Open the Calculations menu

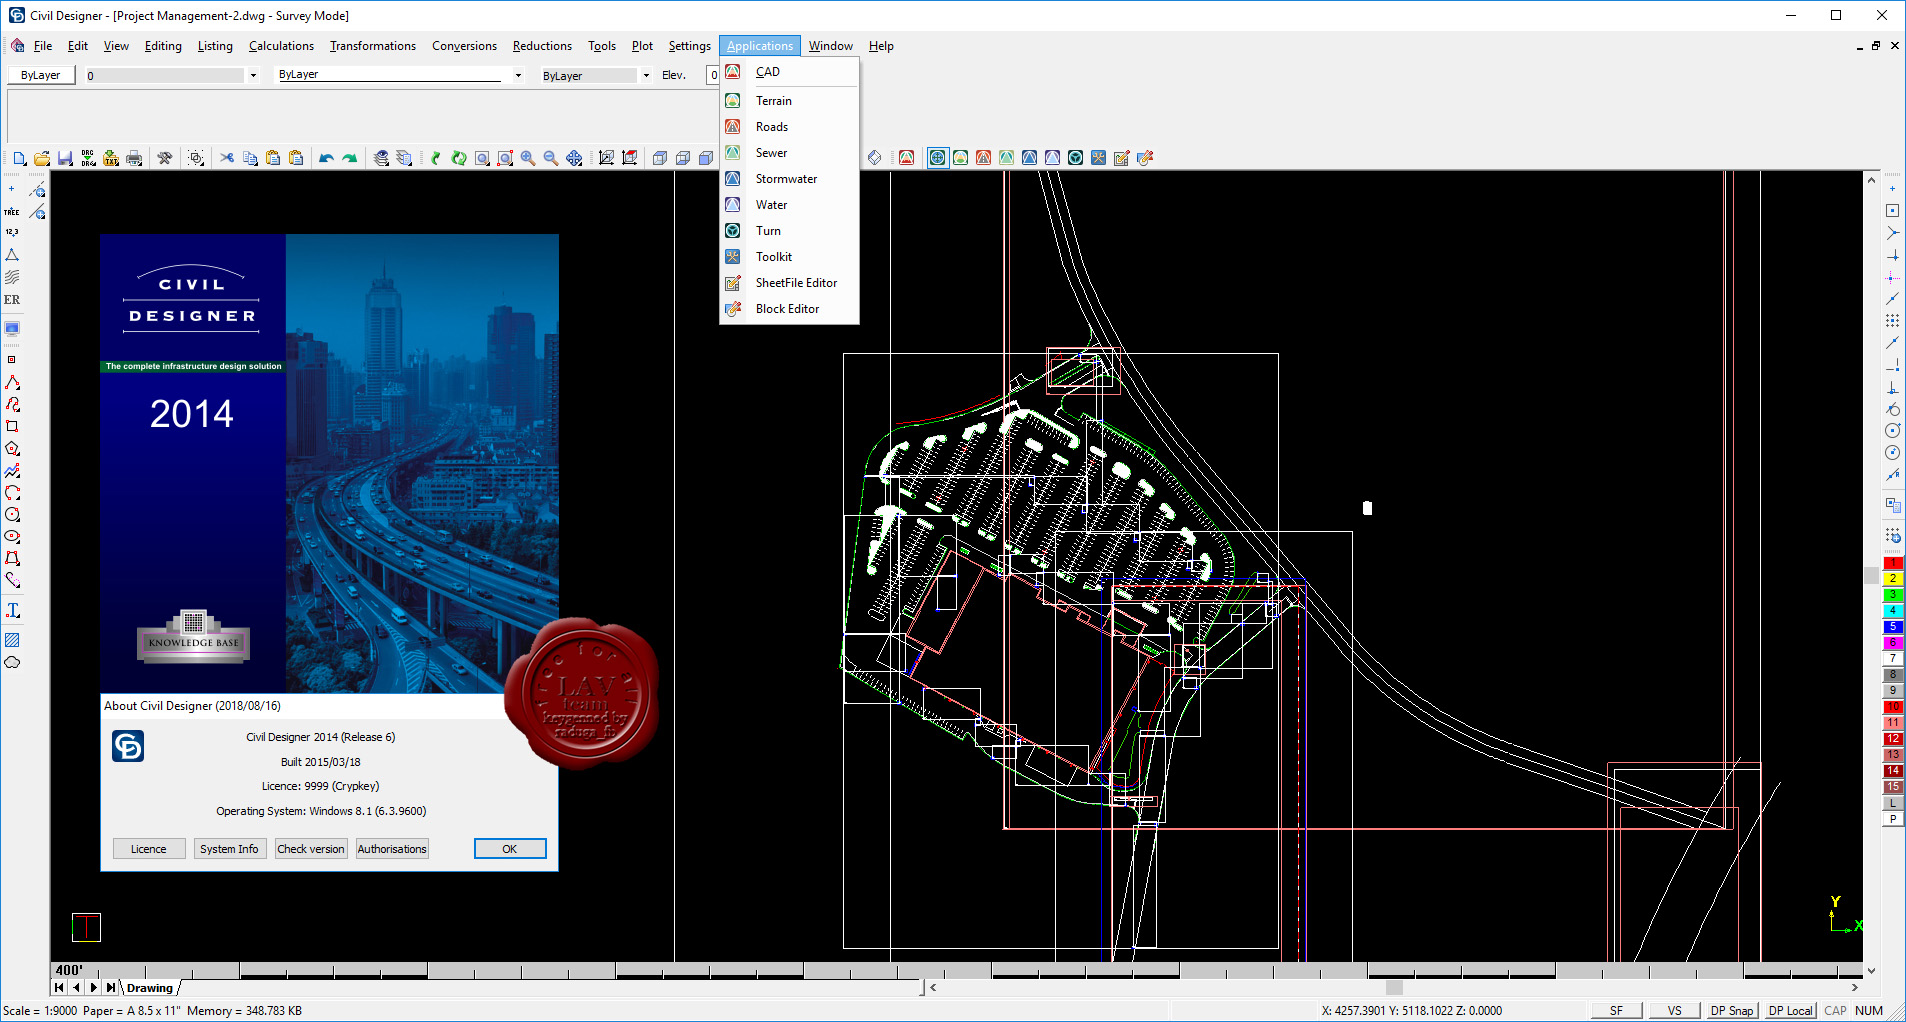(x=281, y=46)
